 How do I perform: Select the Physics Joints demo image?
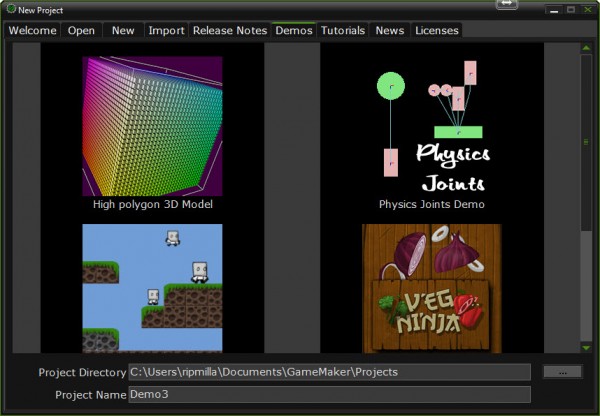tap(431, 126)
